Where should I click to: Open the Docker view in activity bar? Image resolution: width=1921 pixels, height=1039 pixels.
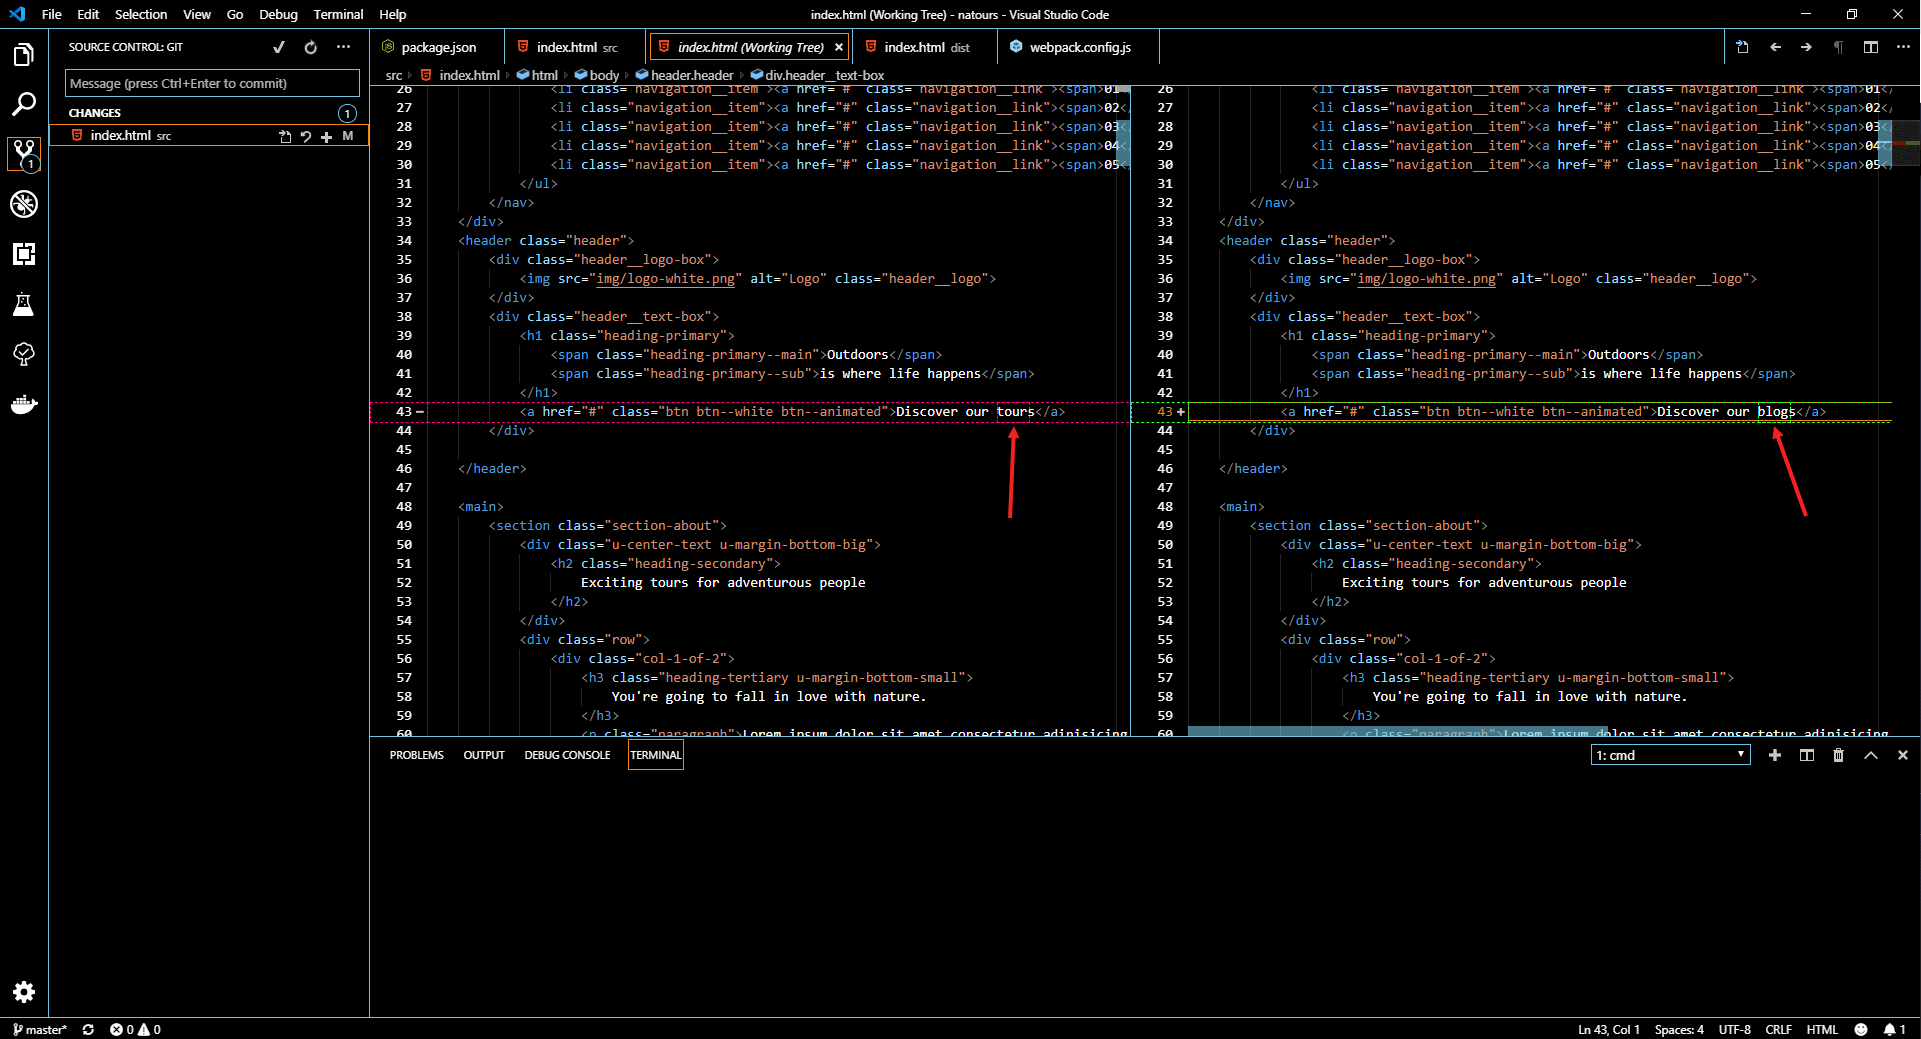coord(24,404)
